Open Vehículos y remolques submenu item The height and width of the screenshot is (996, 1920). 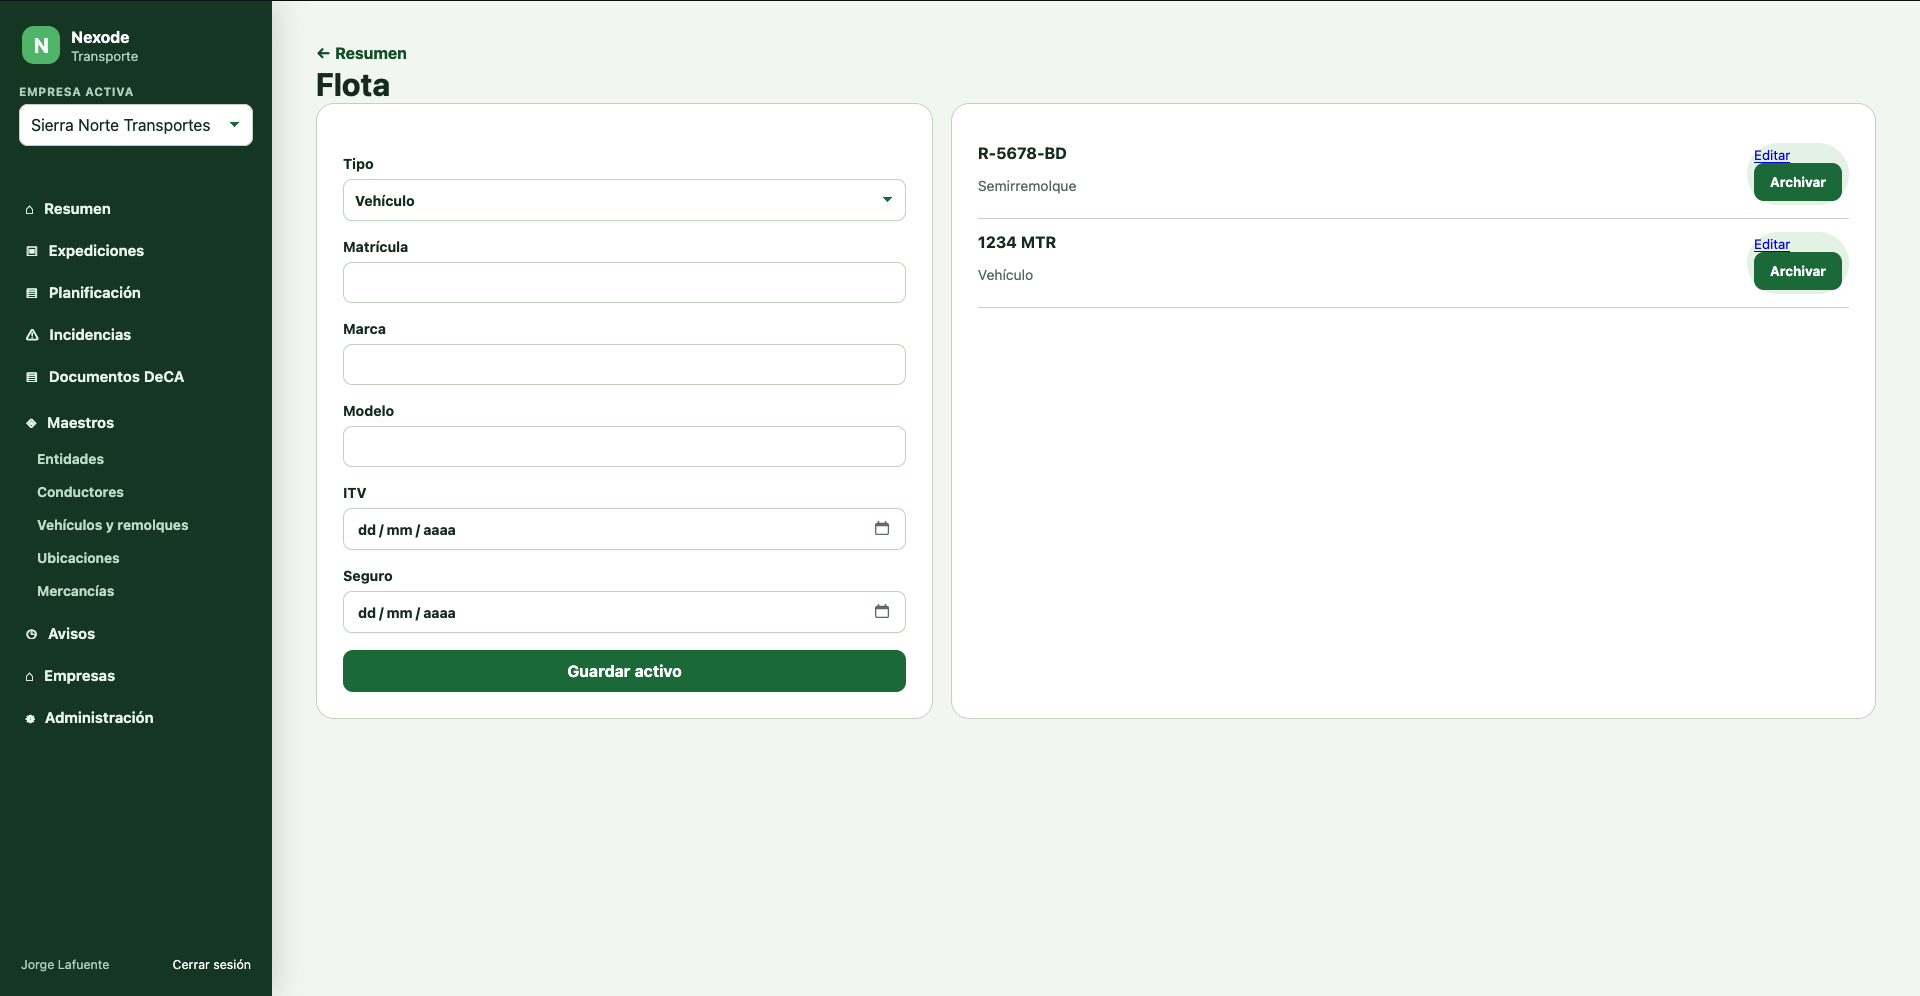click(112, 525)
